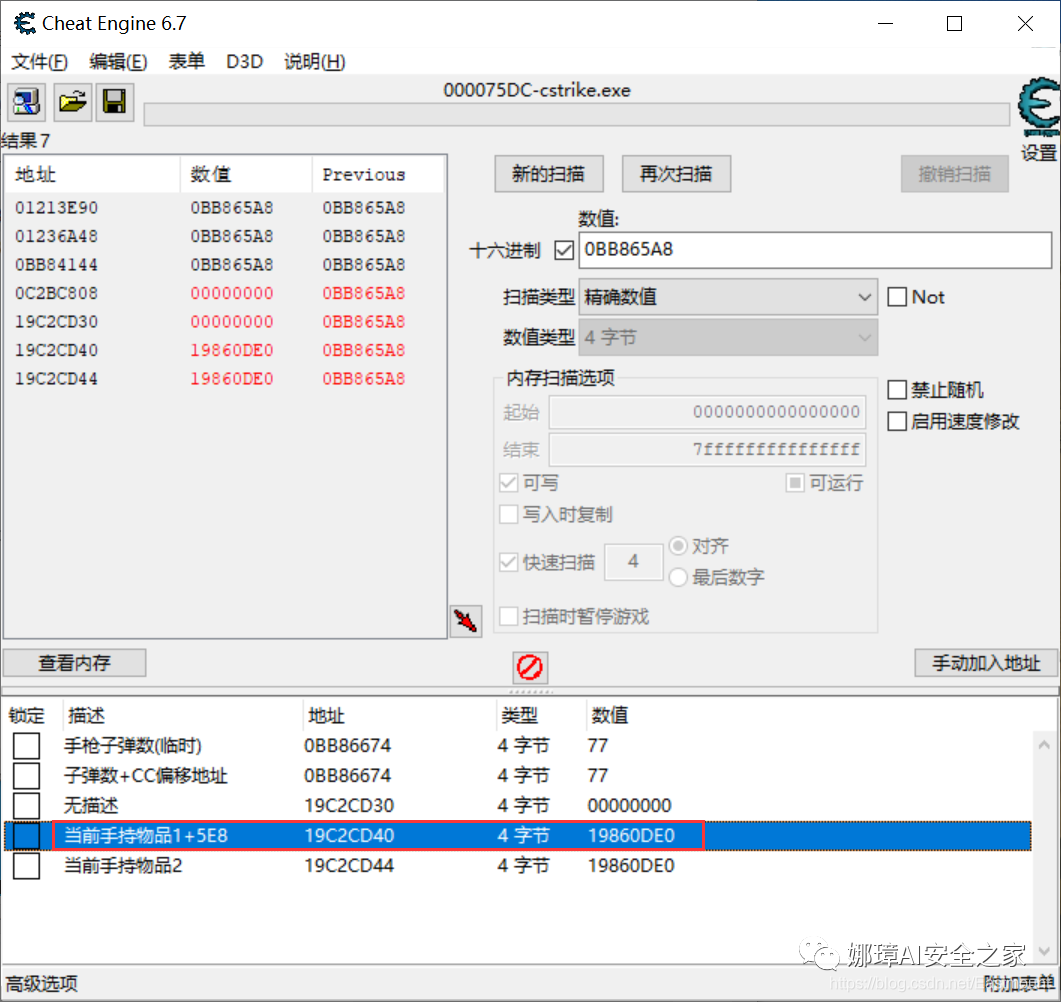Viewport: 1061px width, 1002px height.
Task: Select result address 01213E90
Action: click(x=56, y=208)
